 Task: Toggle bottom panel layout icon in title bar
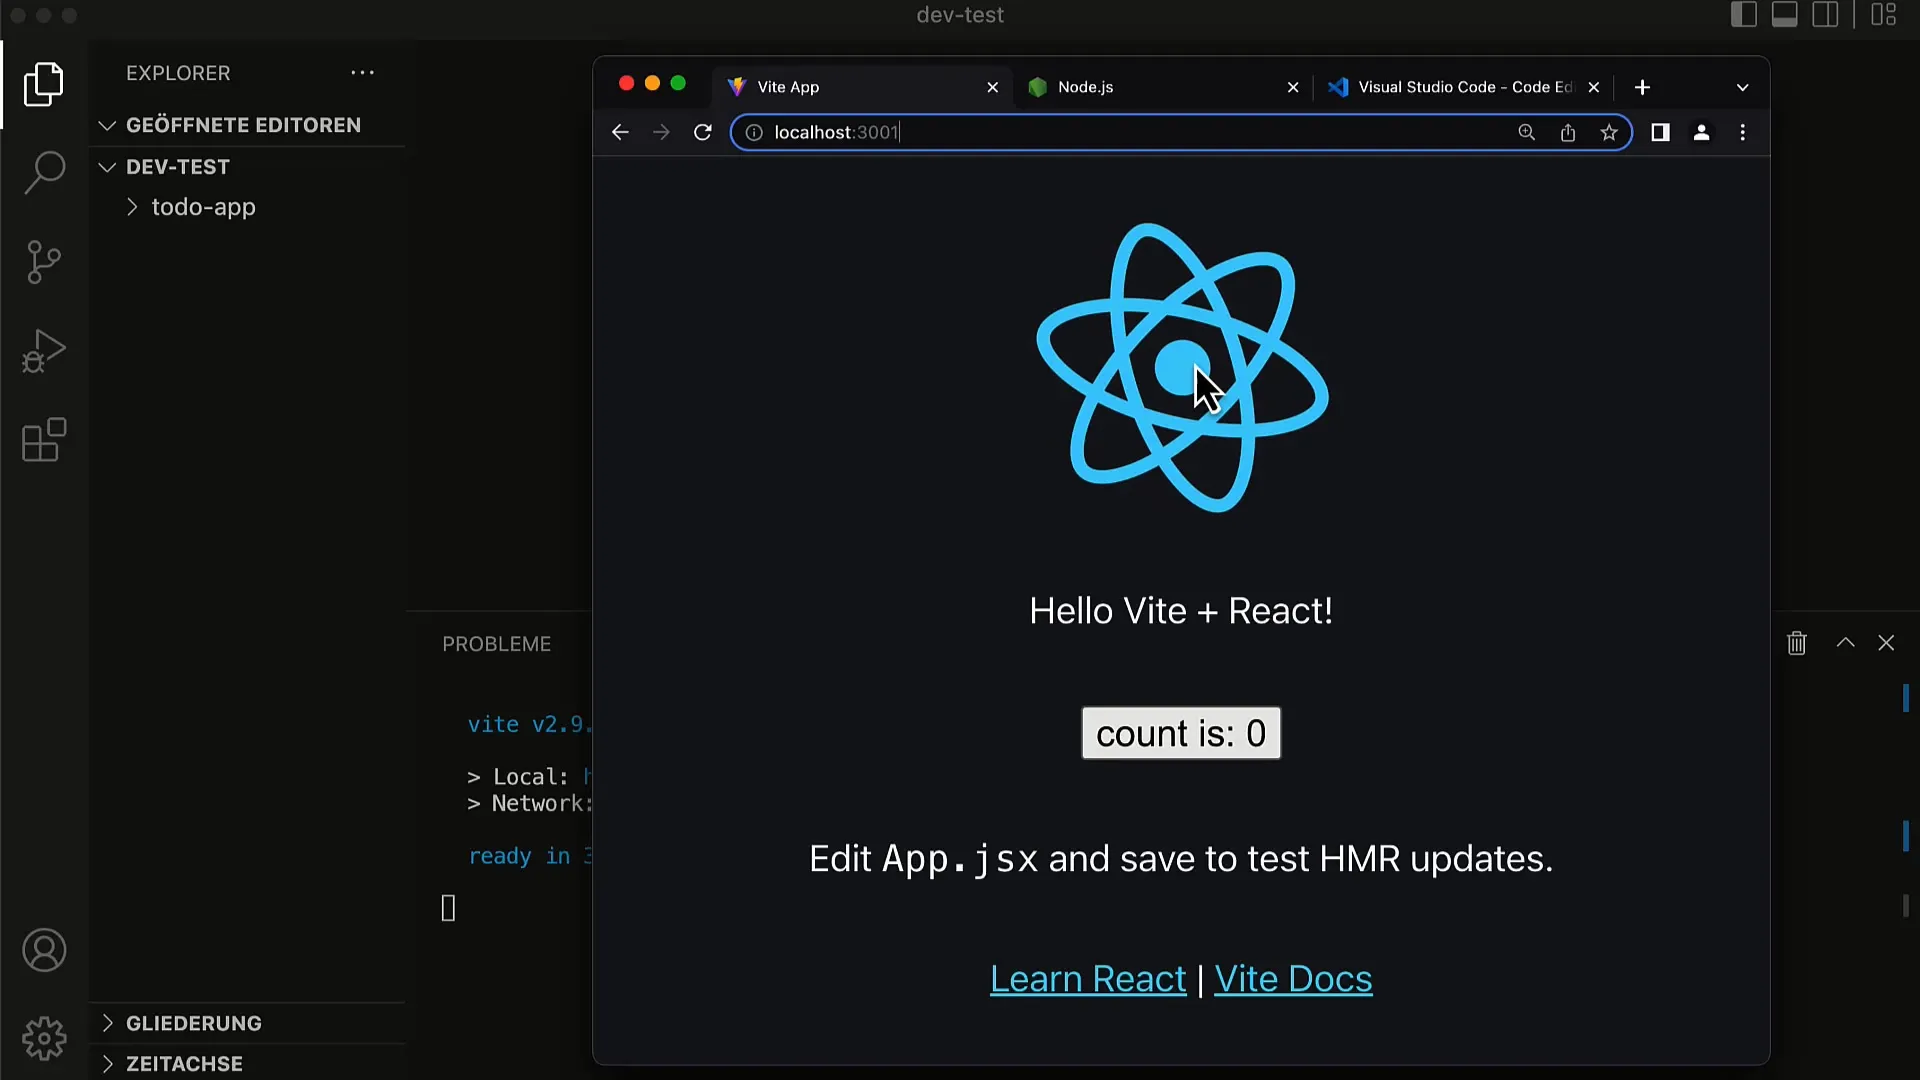tap(1785, 15)
